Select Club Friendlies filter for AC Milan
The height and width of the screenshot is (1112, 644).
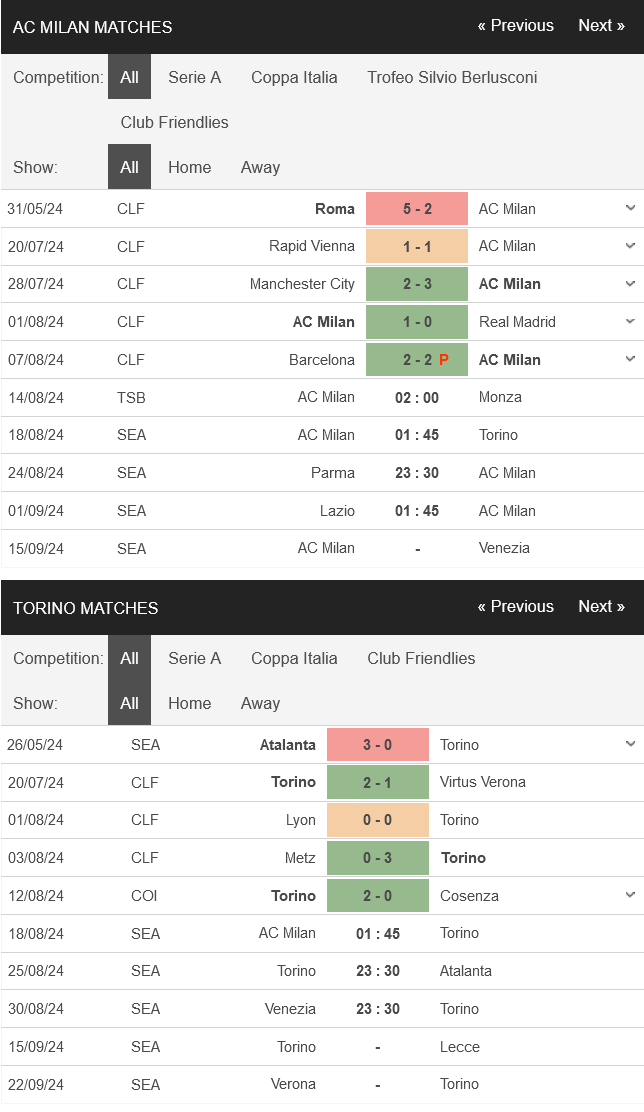point(174,122)
